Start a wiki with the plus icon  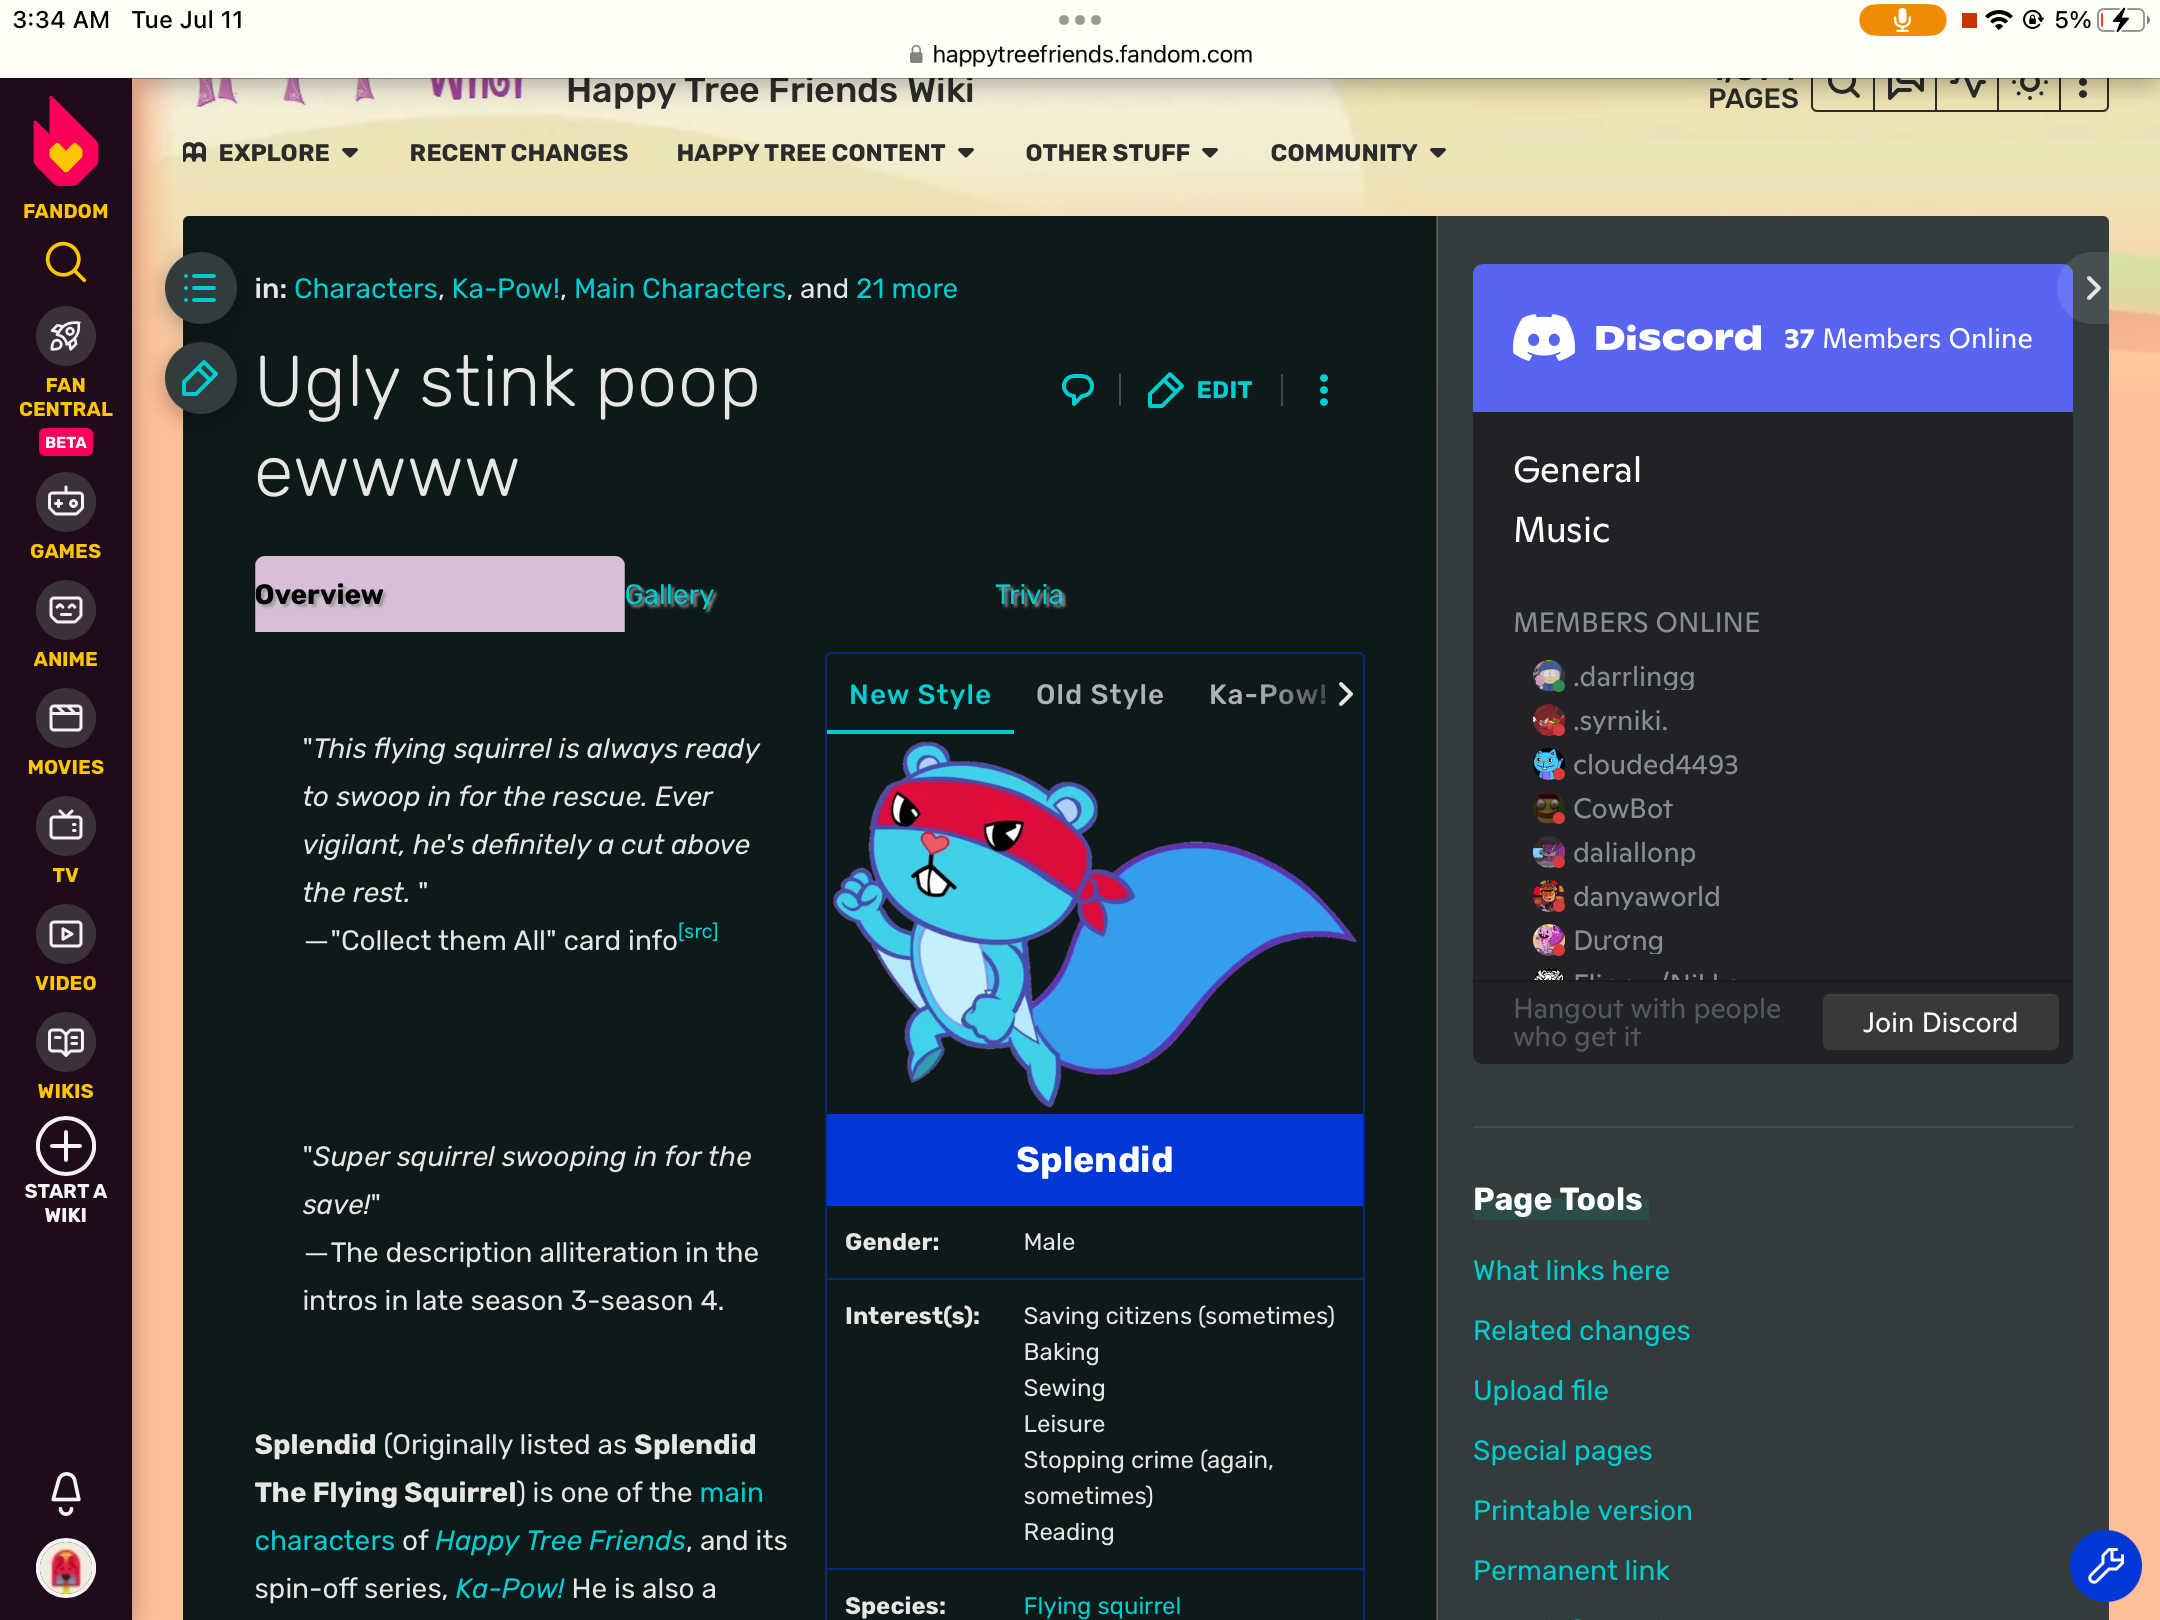[x=65, y=1146]
